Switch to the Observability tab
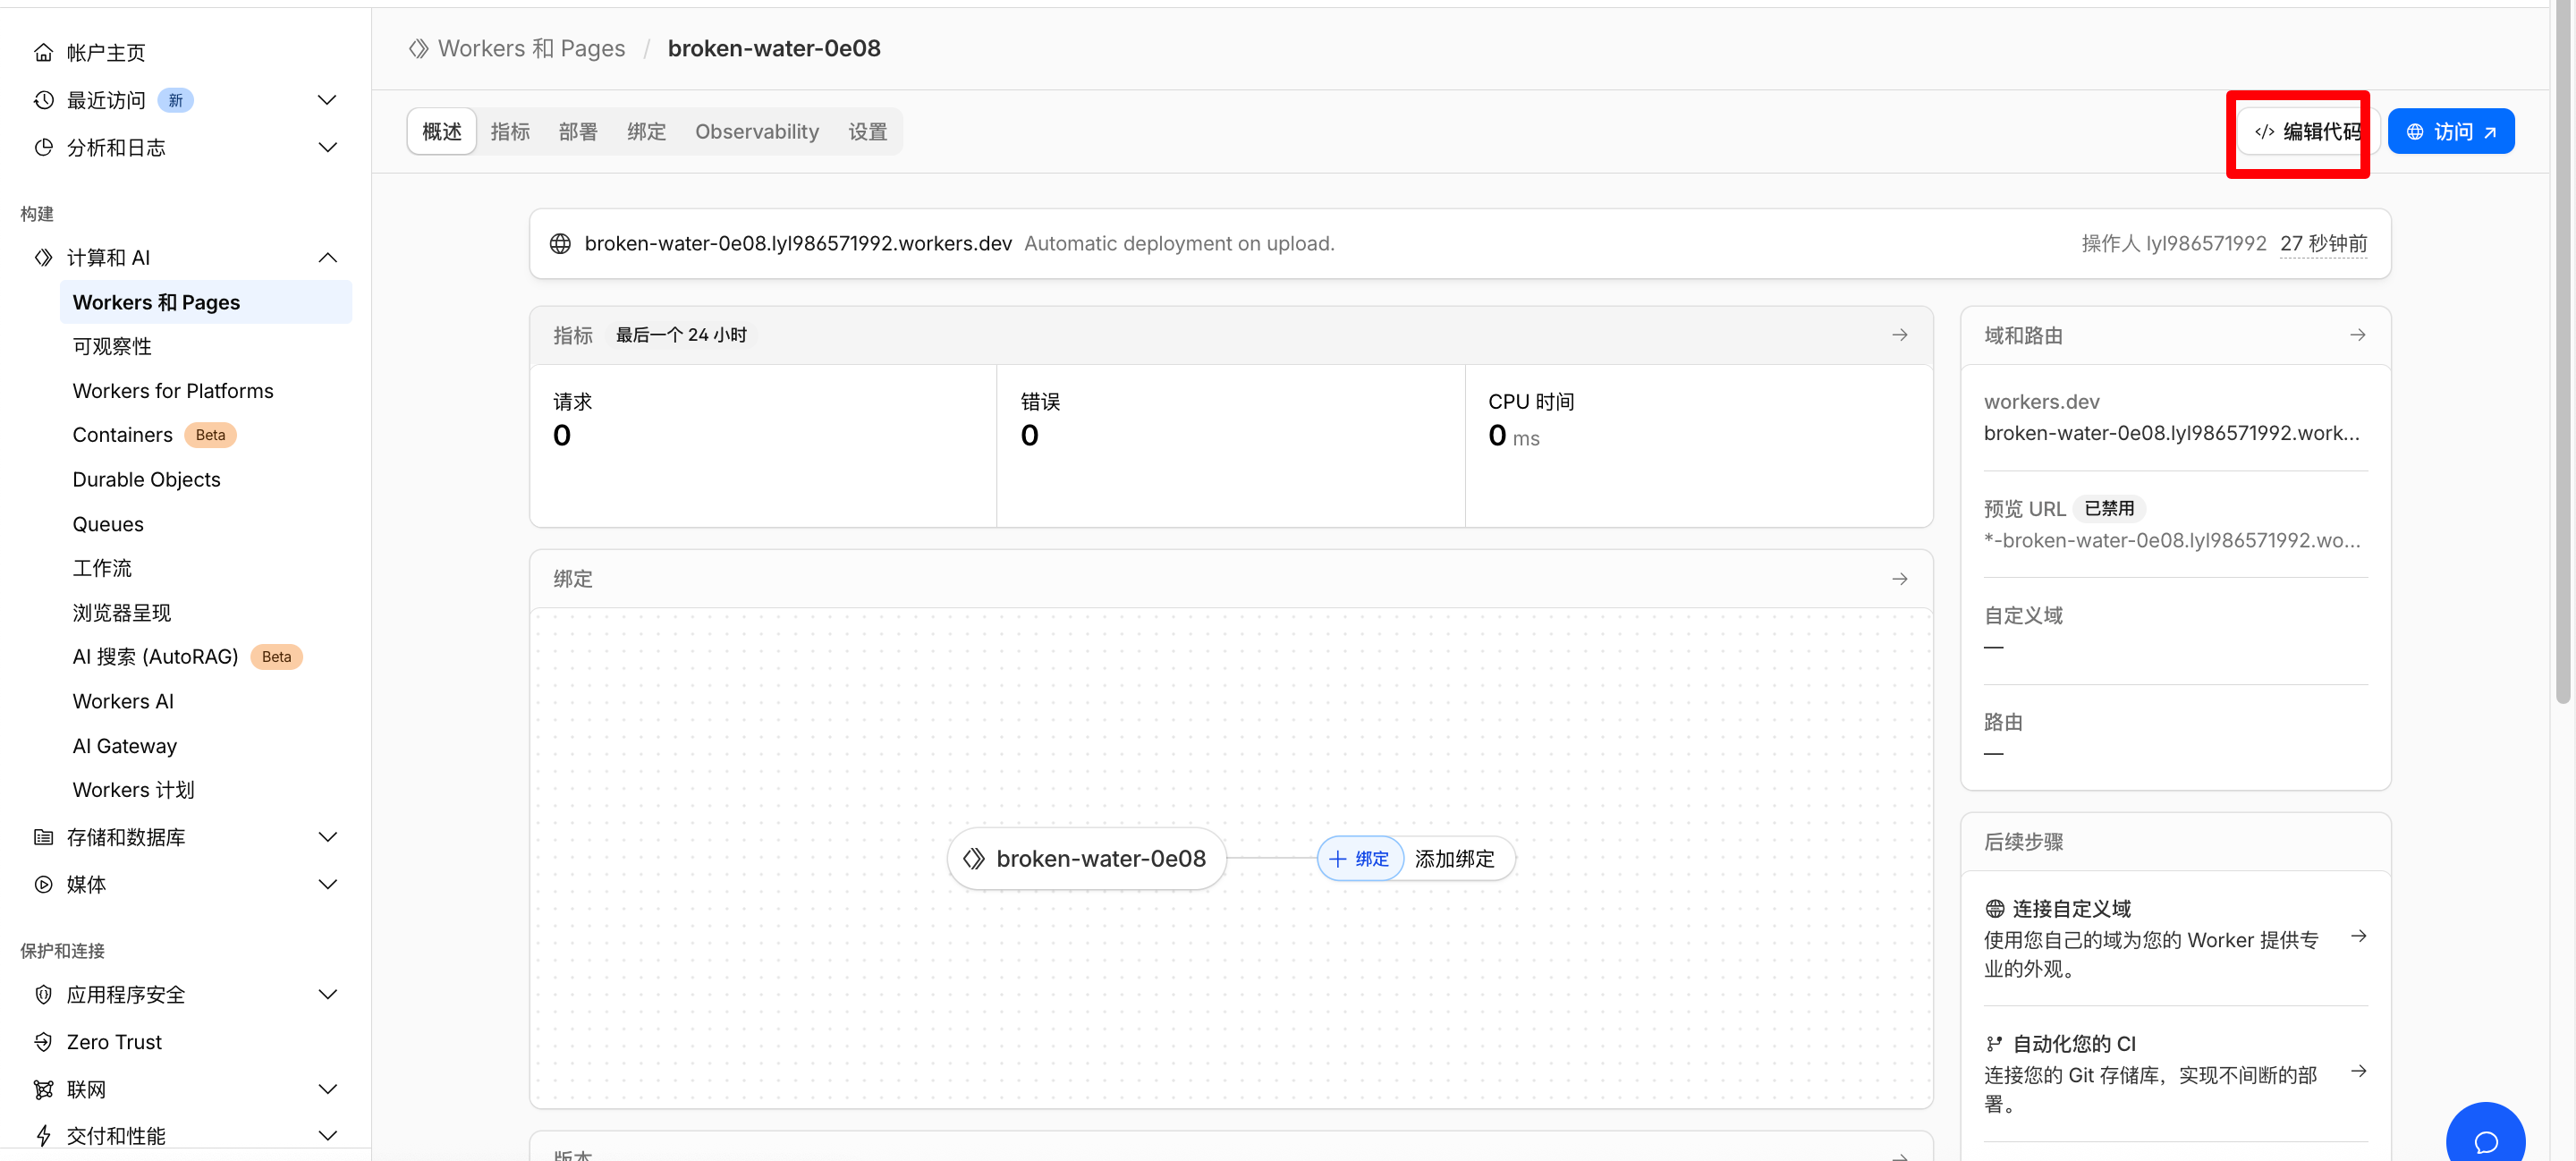This screenshot has height=1161, width=2576. (756, 132)
